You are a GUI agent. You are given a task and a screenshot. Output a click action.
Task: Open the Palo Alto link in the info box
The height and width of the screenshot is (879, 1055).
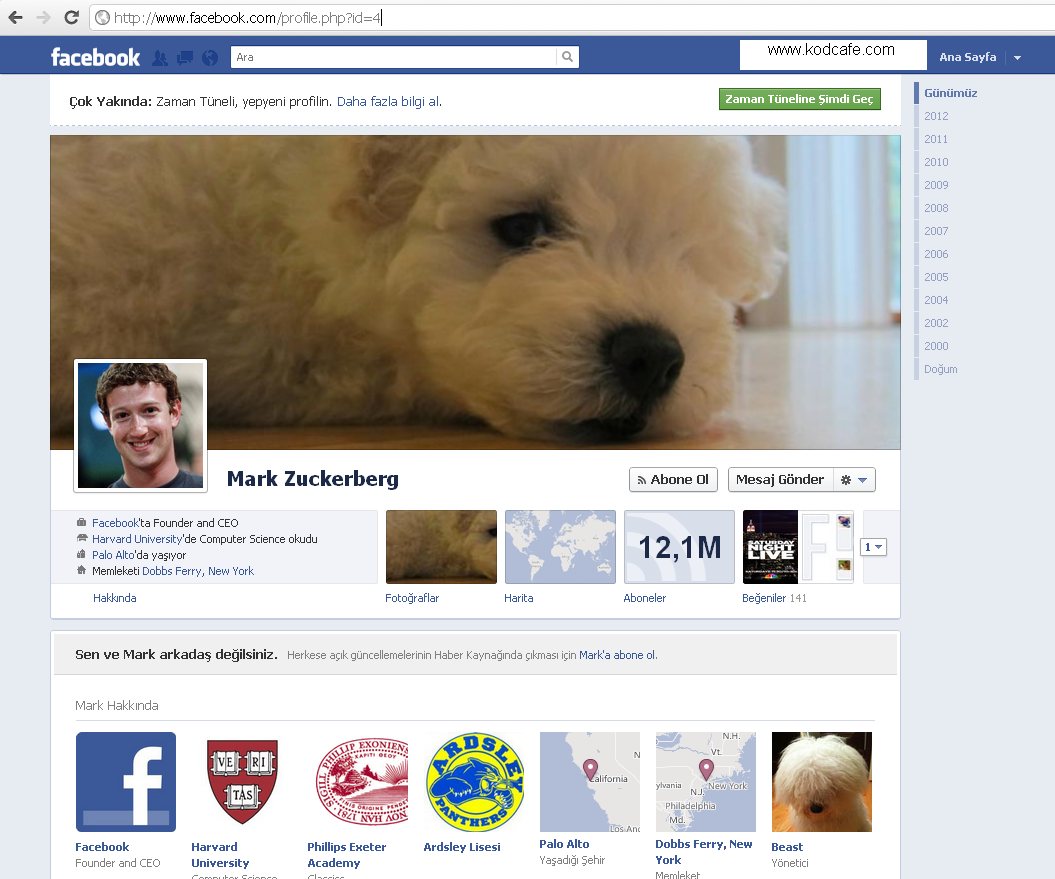pos(113,555)
